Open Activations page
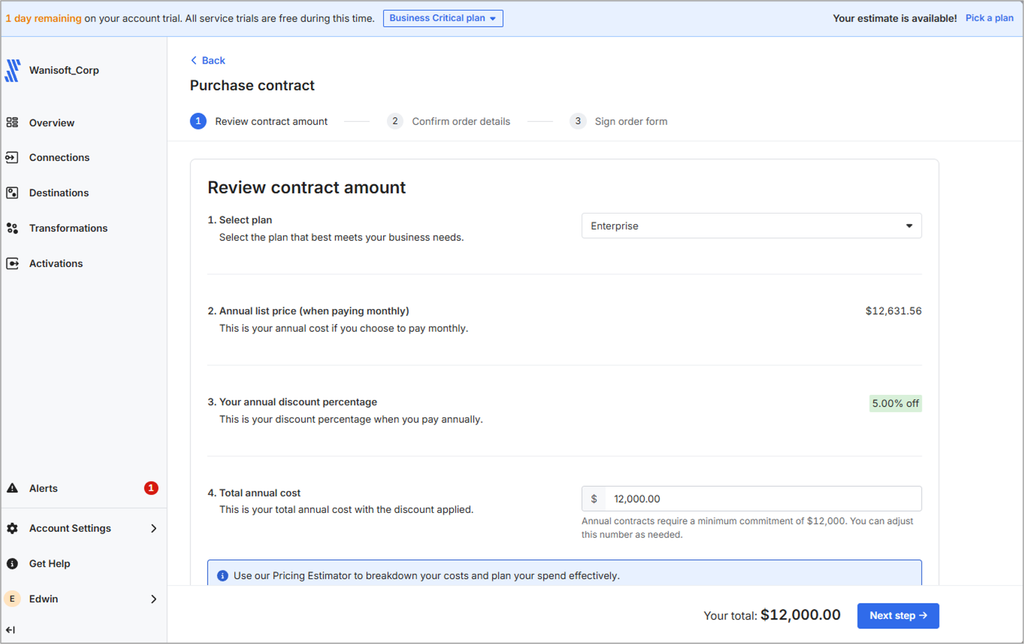 tap(56, 263)
